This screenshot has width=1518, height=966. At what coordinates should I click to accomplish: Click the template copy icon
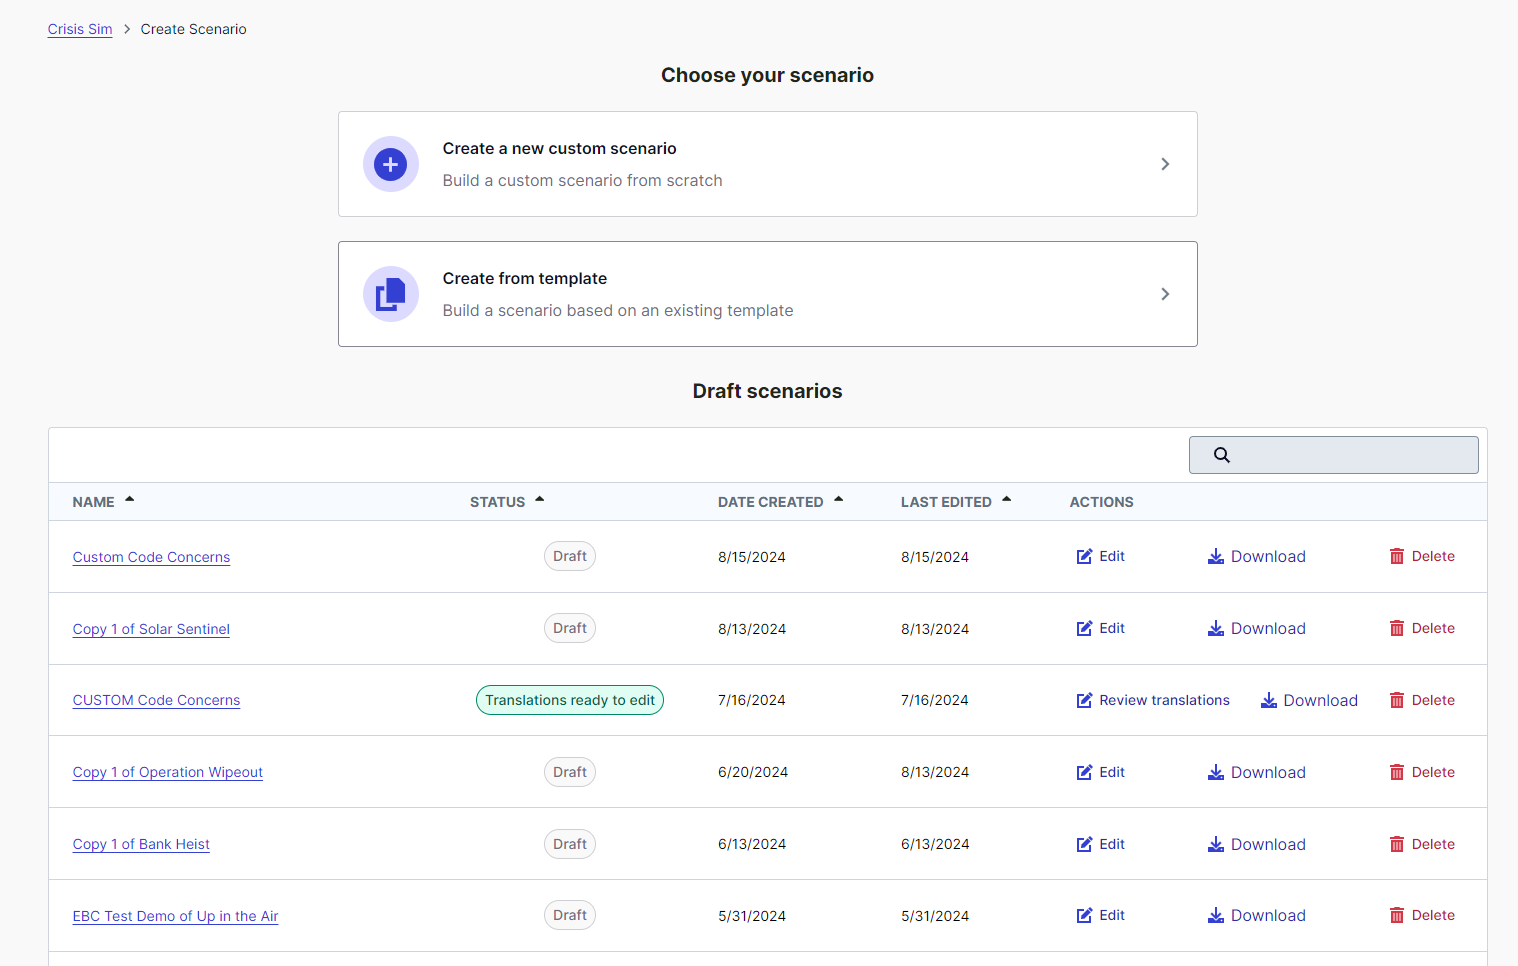point(390,294)
